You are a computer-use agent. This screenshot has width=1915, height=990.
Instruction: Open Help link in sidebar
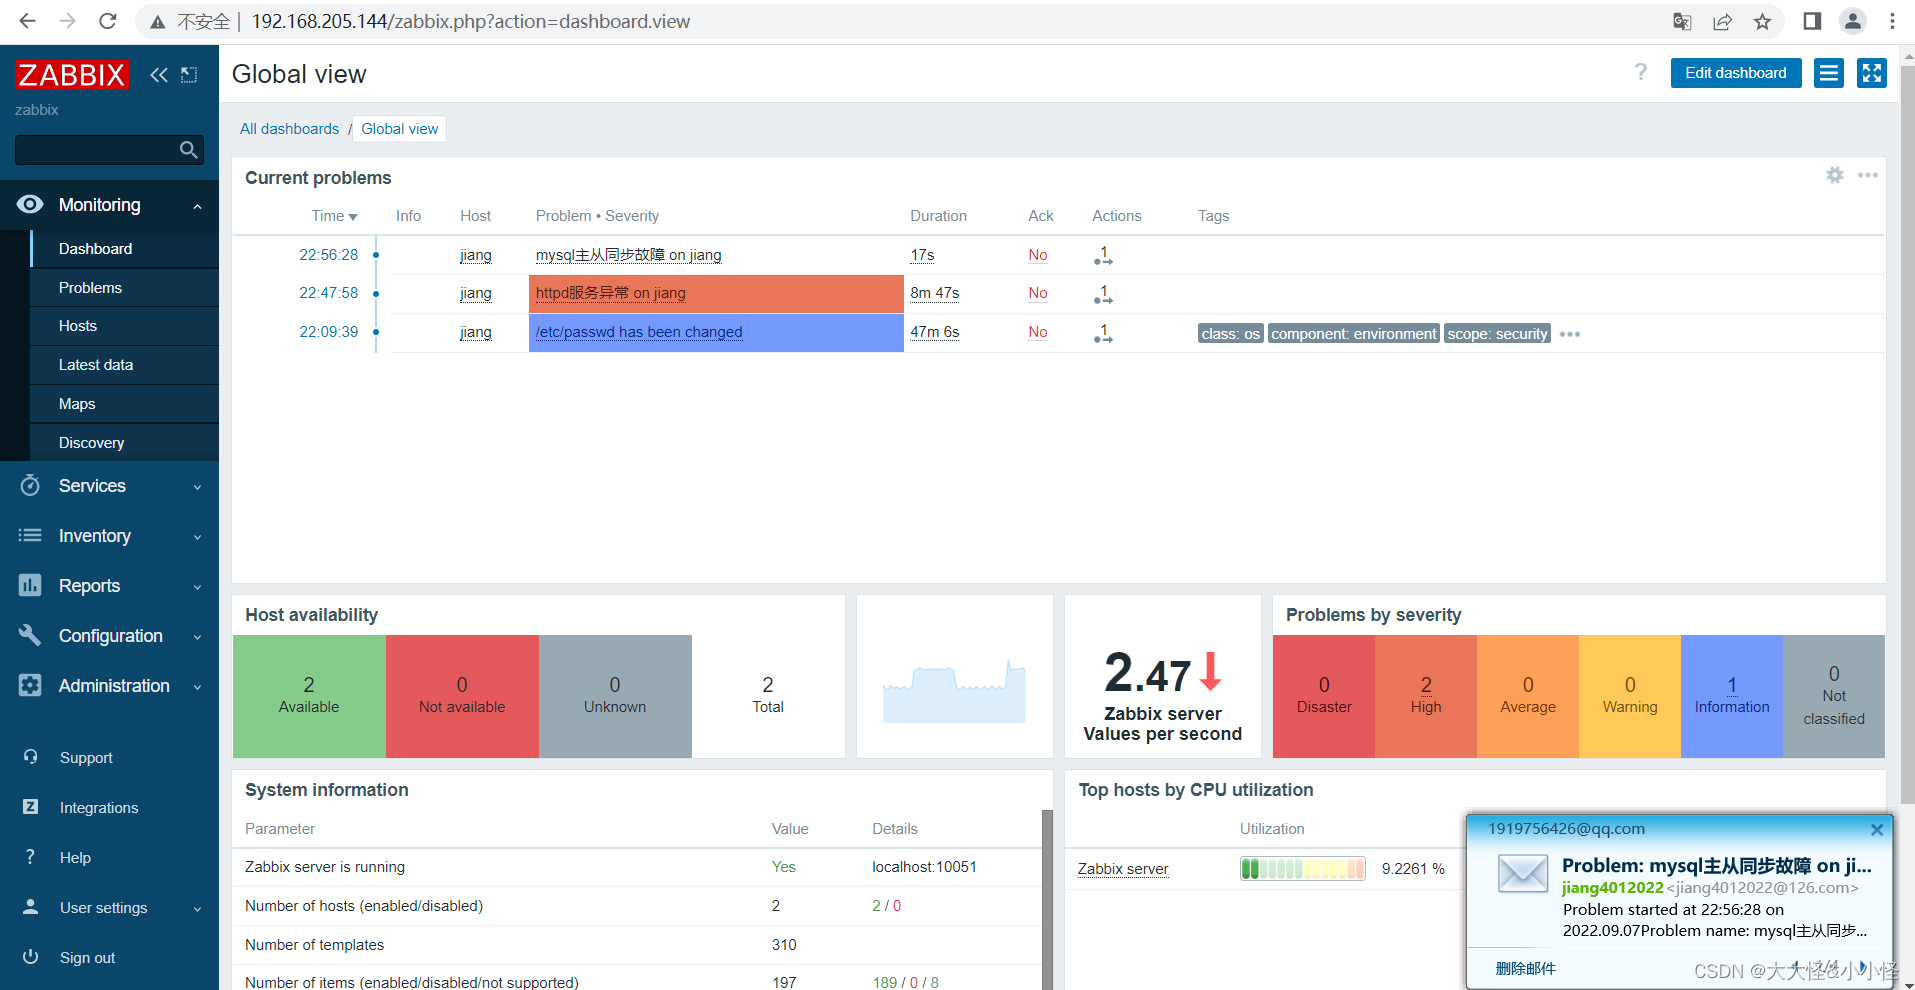[75, 858]
